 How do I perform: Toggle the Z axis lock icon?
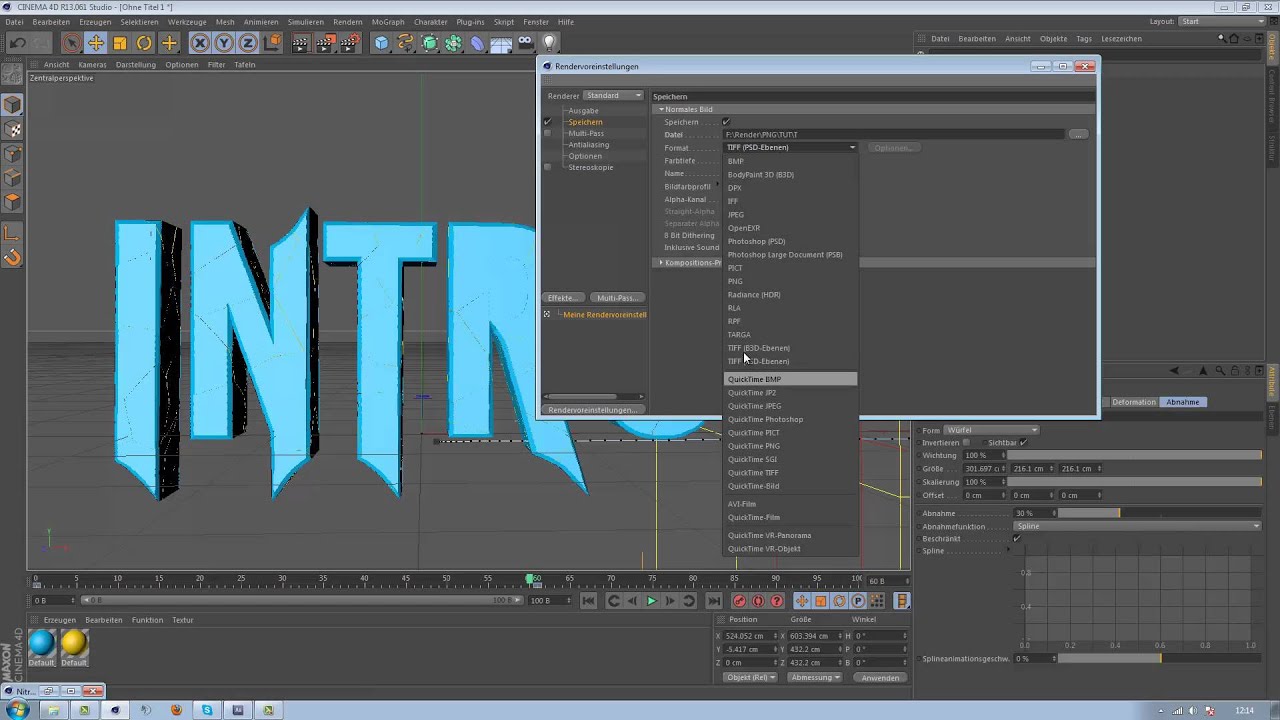(248, 43)
